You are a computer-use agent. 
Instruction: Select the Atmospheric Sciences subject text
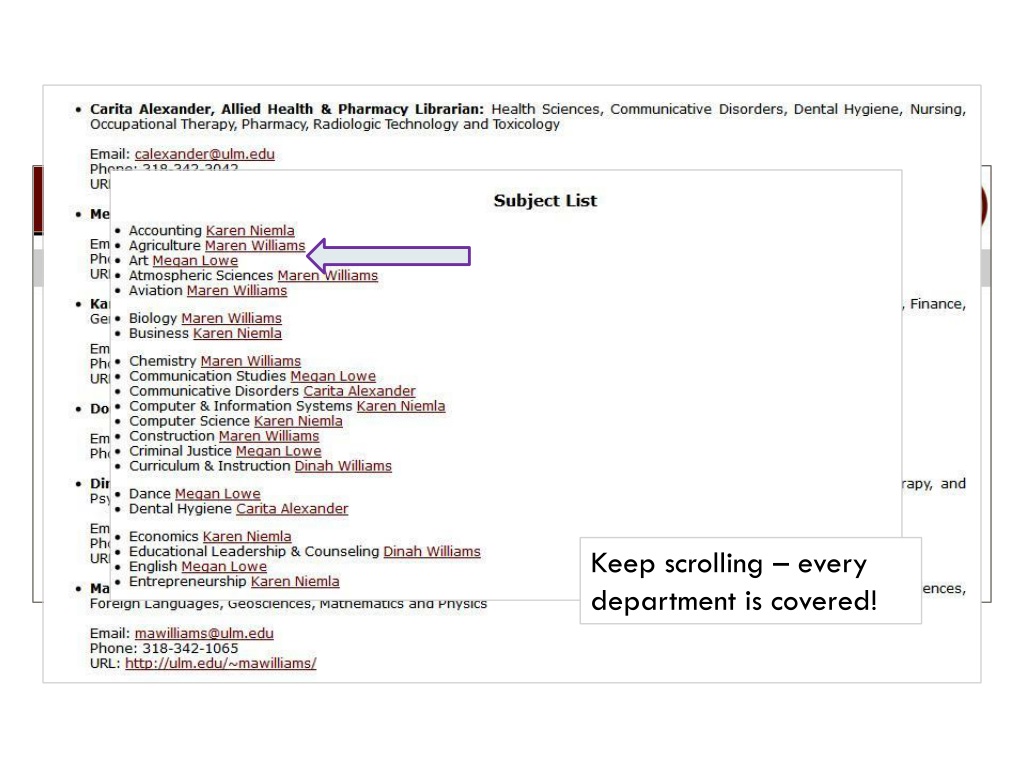pyautogui.click(x=201, y=276)
